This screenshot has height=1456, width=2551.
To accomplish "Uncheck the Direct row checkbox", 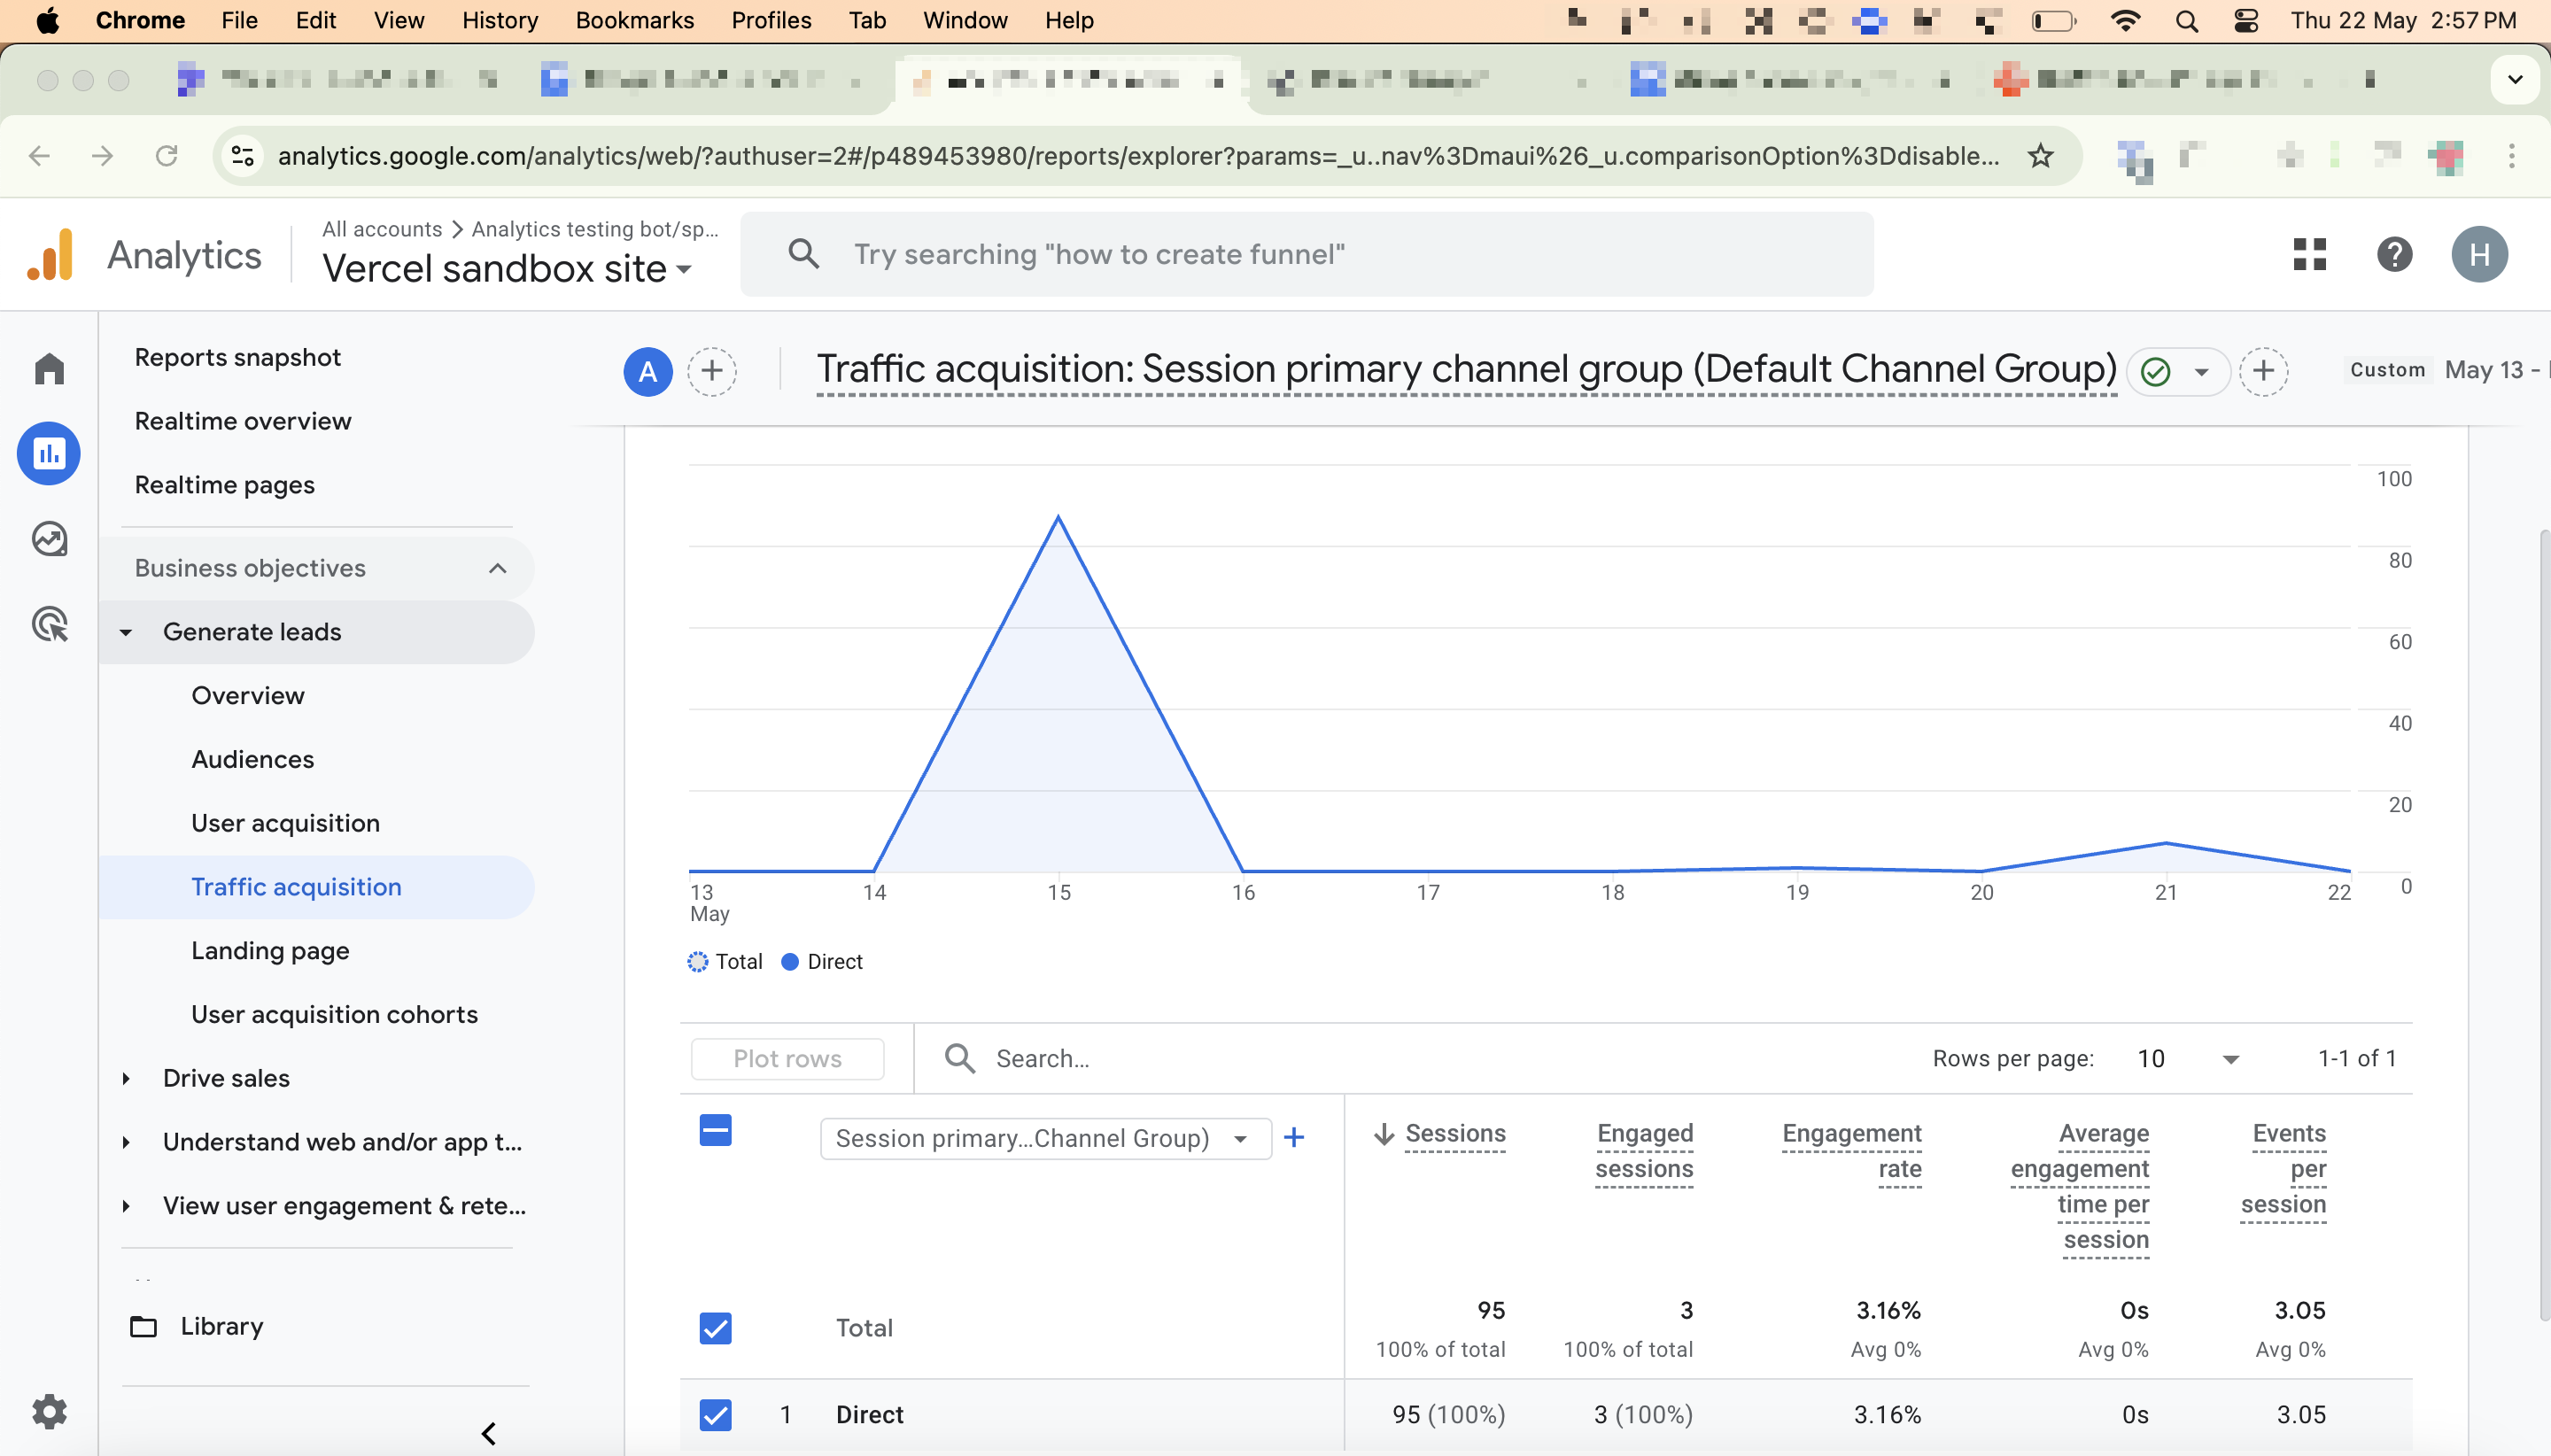I will point(715,1414).
